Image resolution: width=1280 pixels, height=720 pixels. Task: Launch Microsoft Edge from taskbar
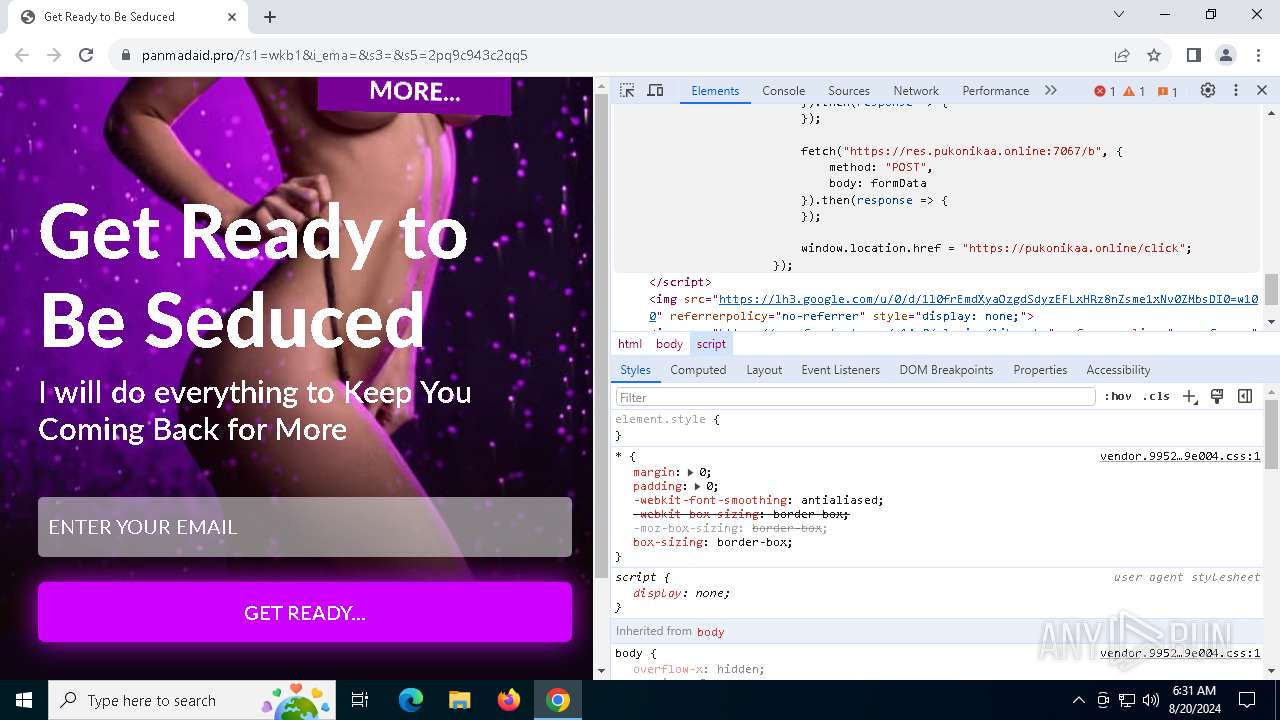click(411, 700)
